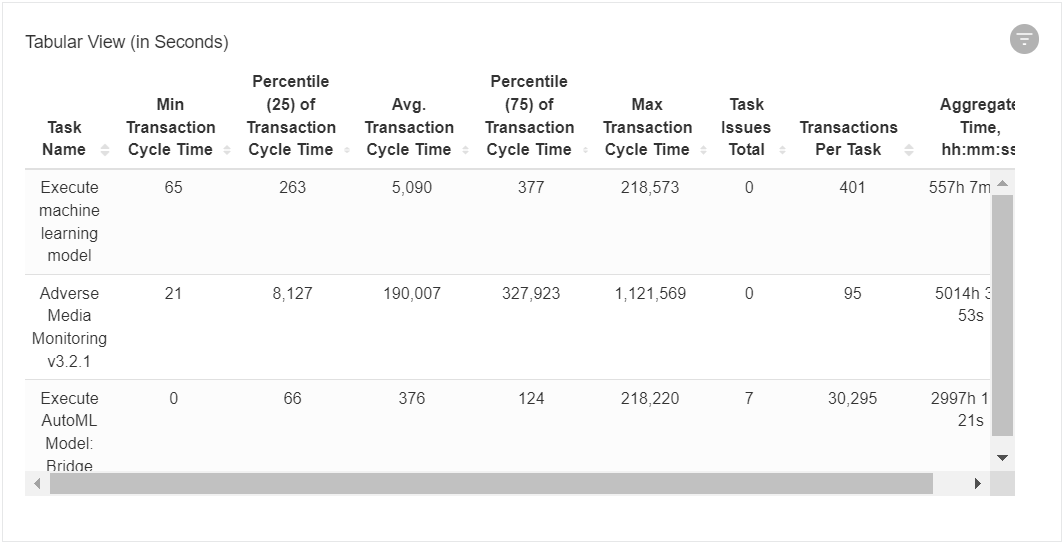Select the Adverse Media Monitoring v3.2.1 row
The image size is (1064, 544).
(508, 327)
